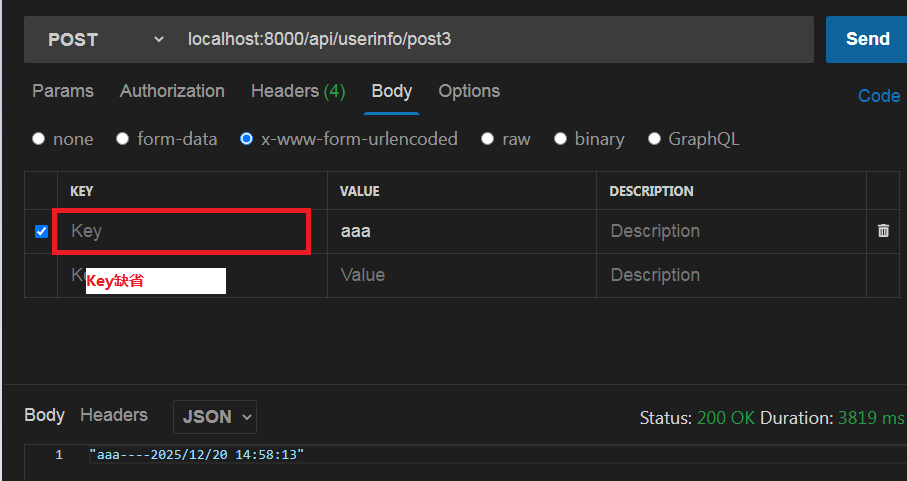Select the 'raw' body type radio
This screenshot has width=907, height=481.
tap(488, 139)
